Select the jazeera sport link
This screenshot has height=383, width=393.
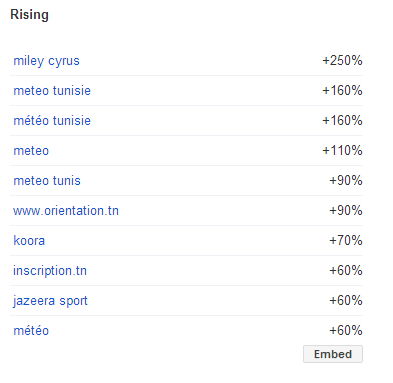point(50,301)
